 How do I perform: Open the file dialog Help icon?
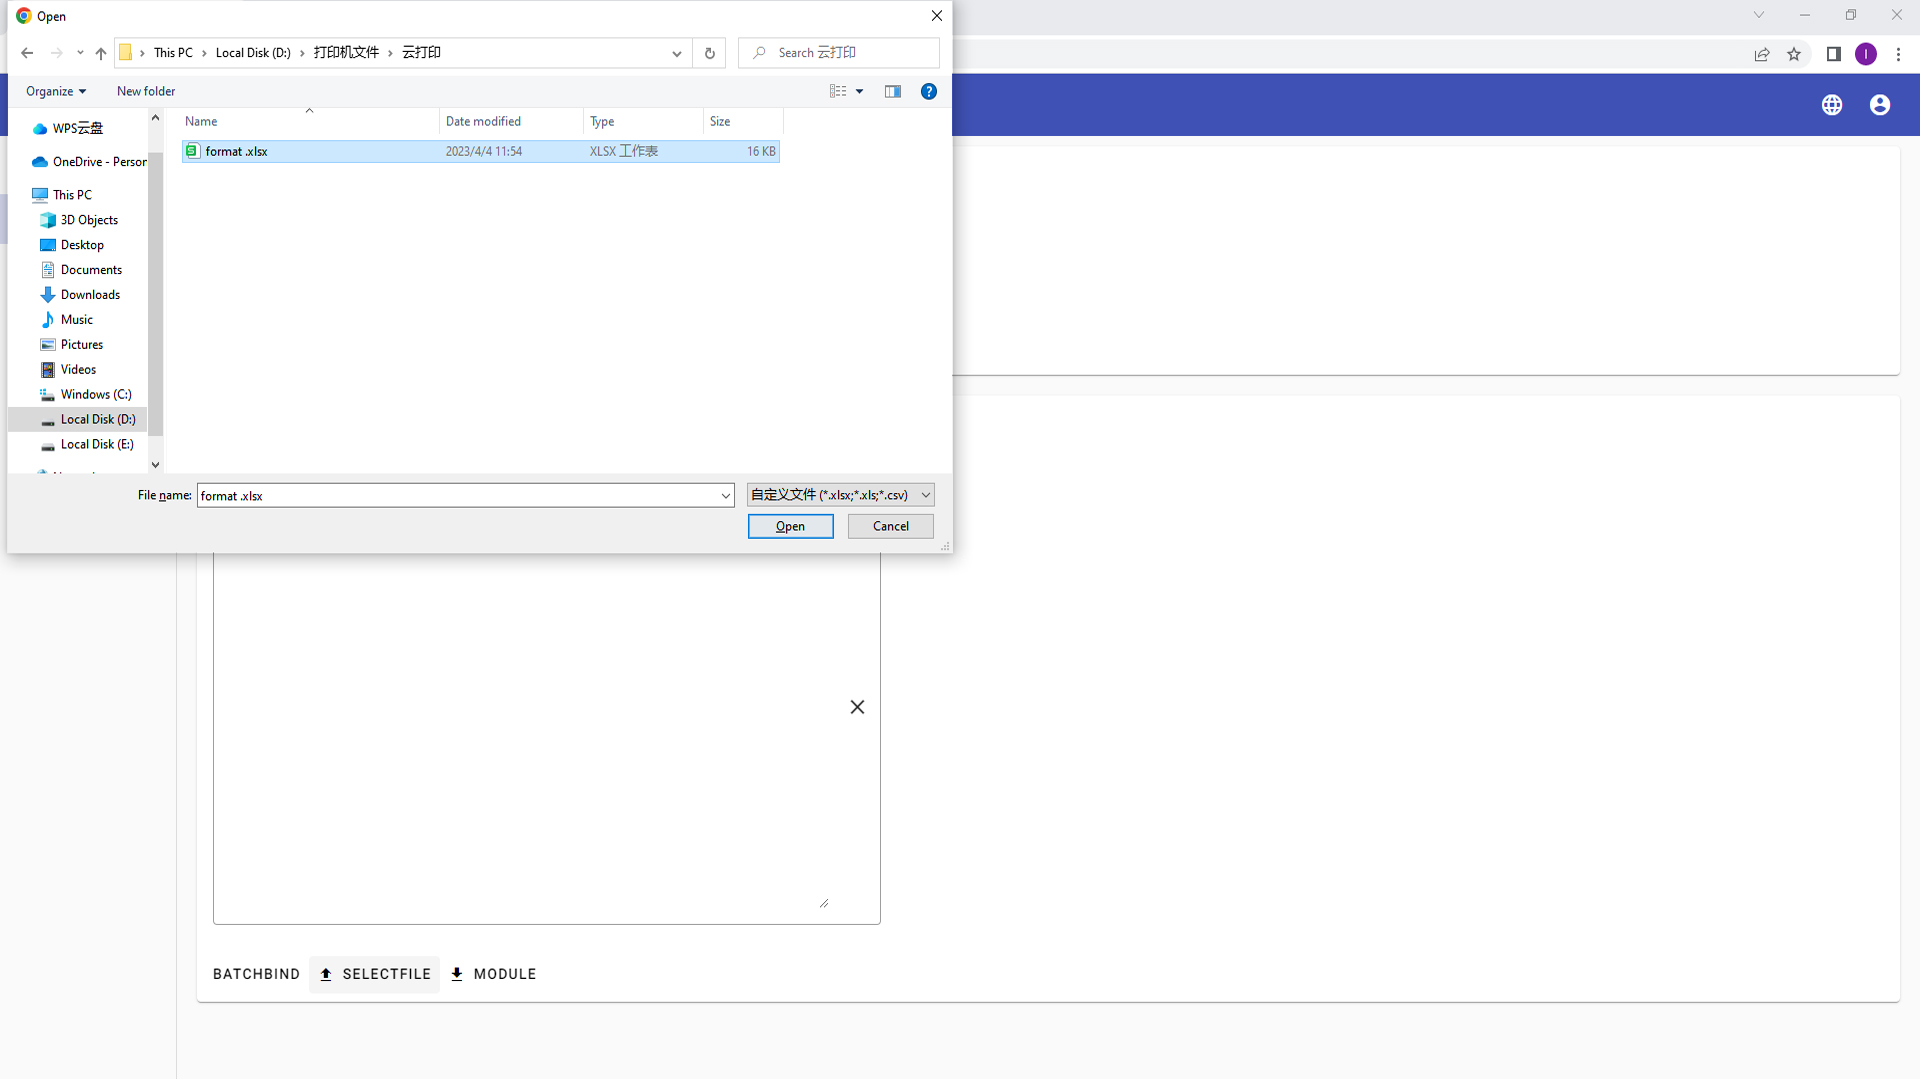point(929,91)
